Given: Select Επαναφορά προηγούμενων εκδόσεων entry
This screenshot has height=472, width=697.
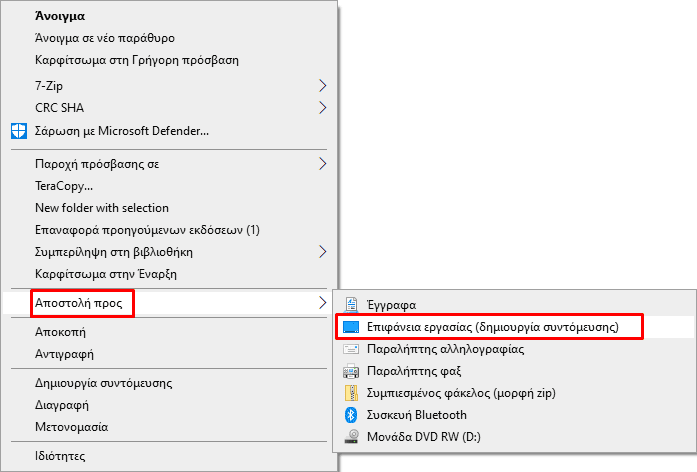Looking at the screenshot, I should pos(147,230).
